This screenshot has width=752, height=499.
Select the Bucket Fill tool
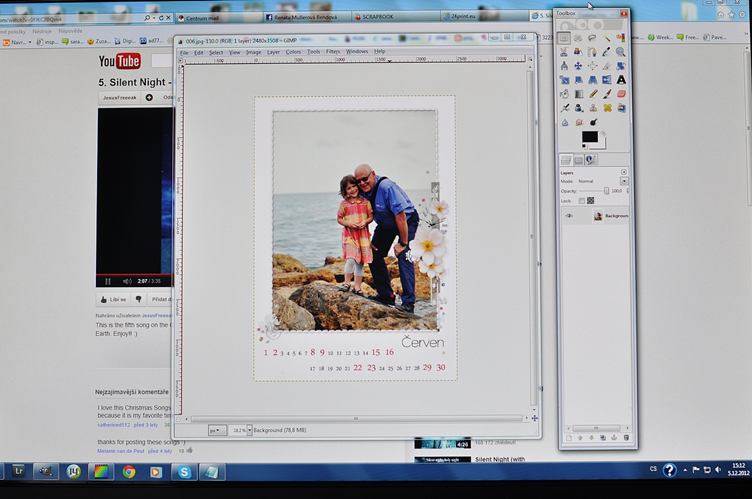[564, 94]
